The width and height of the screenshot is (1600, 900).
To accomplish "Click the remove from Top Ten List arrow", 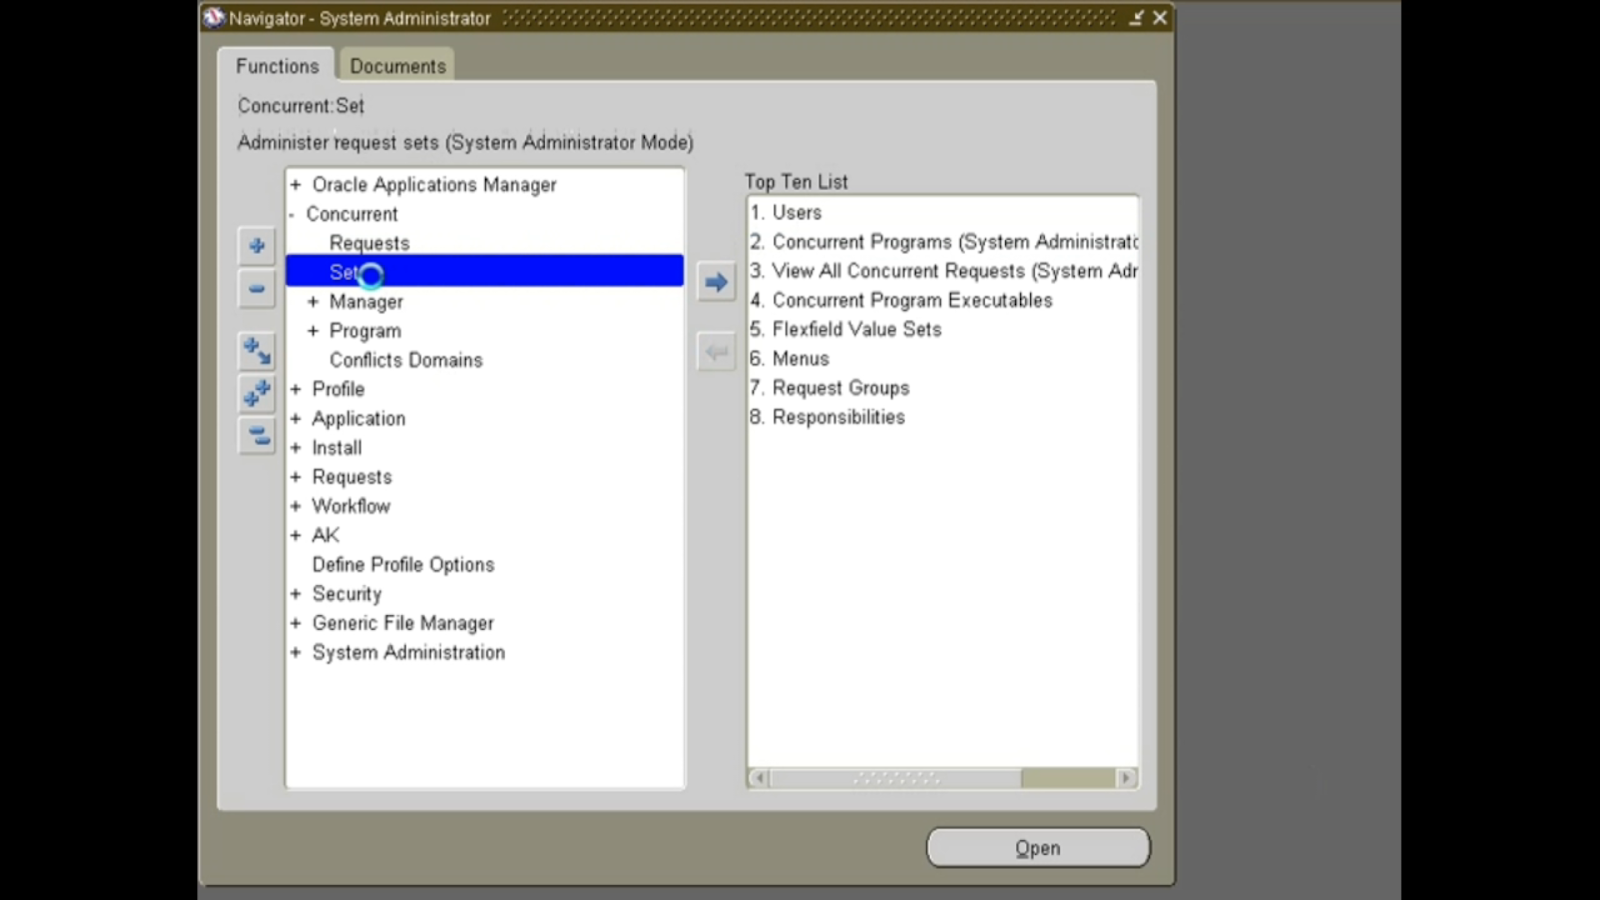I will [715, 351].
